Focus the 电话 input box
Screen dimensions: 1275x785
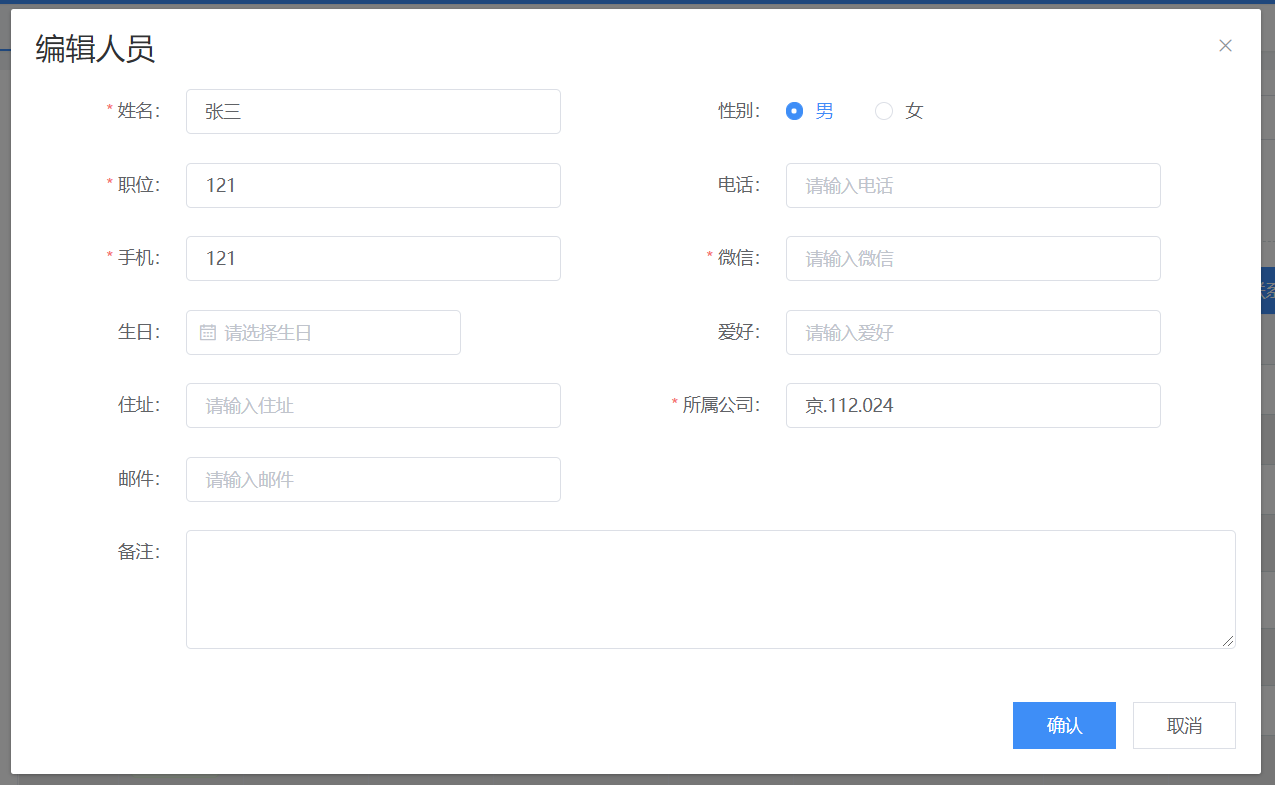[972, 185]
